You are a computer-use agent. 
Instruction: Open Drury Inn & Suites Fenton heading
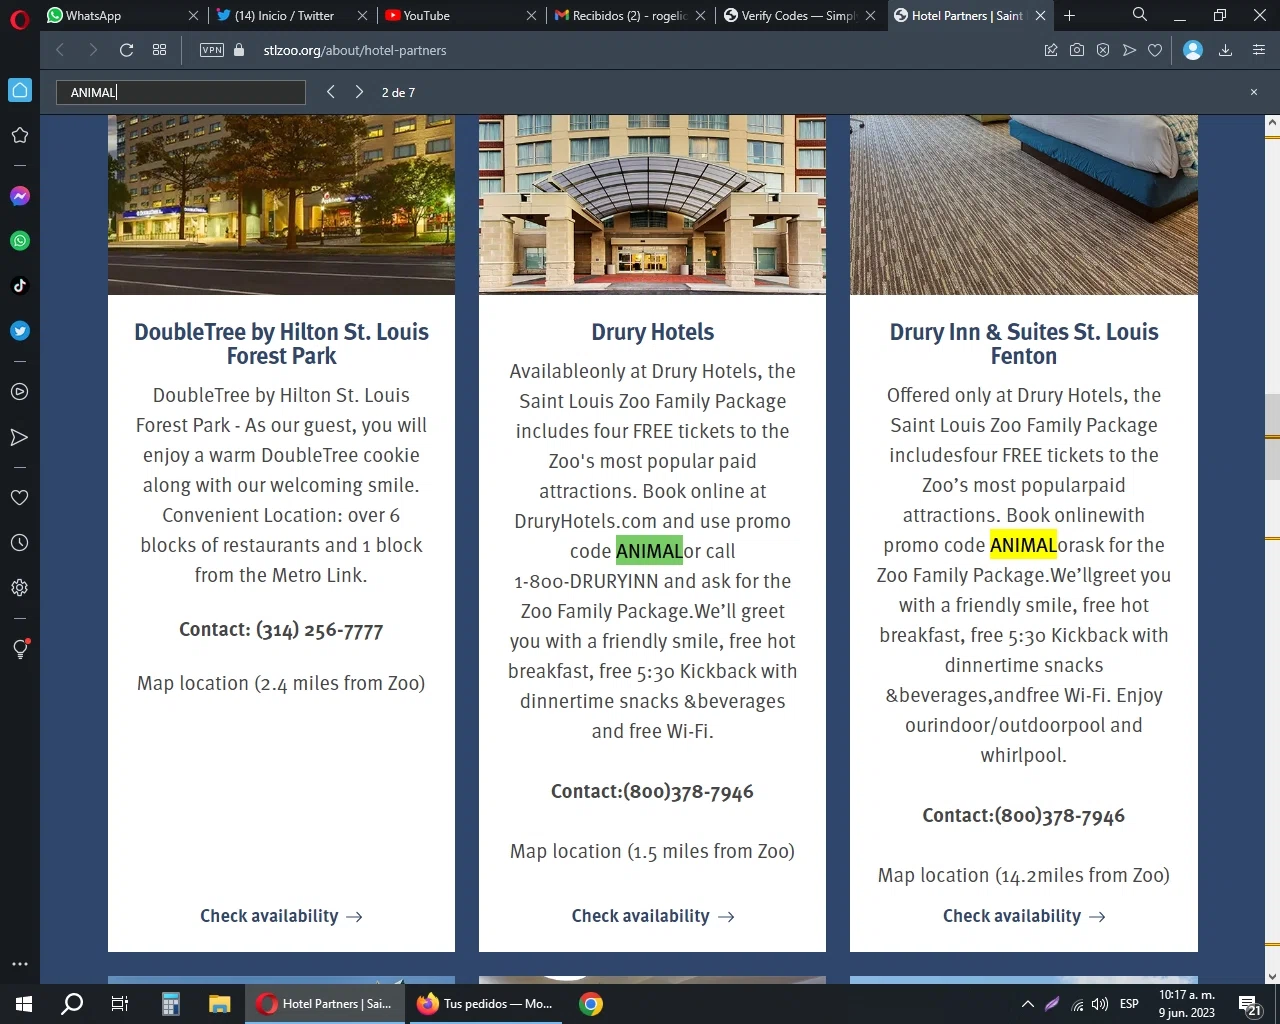(1024, 344)
